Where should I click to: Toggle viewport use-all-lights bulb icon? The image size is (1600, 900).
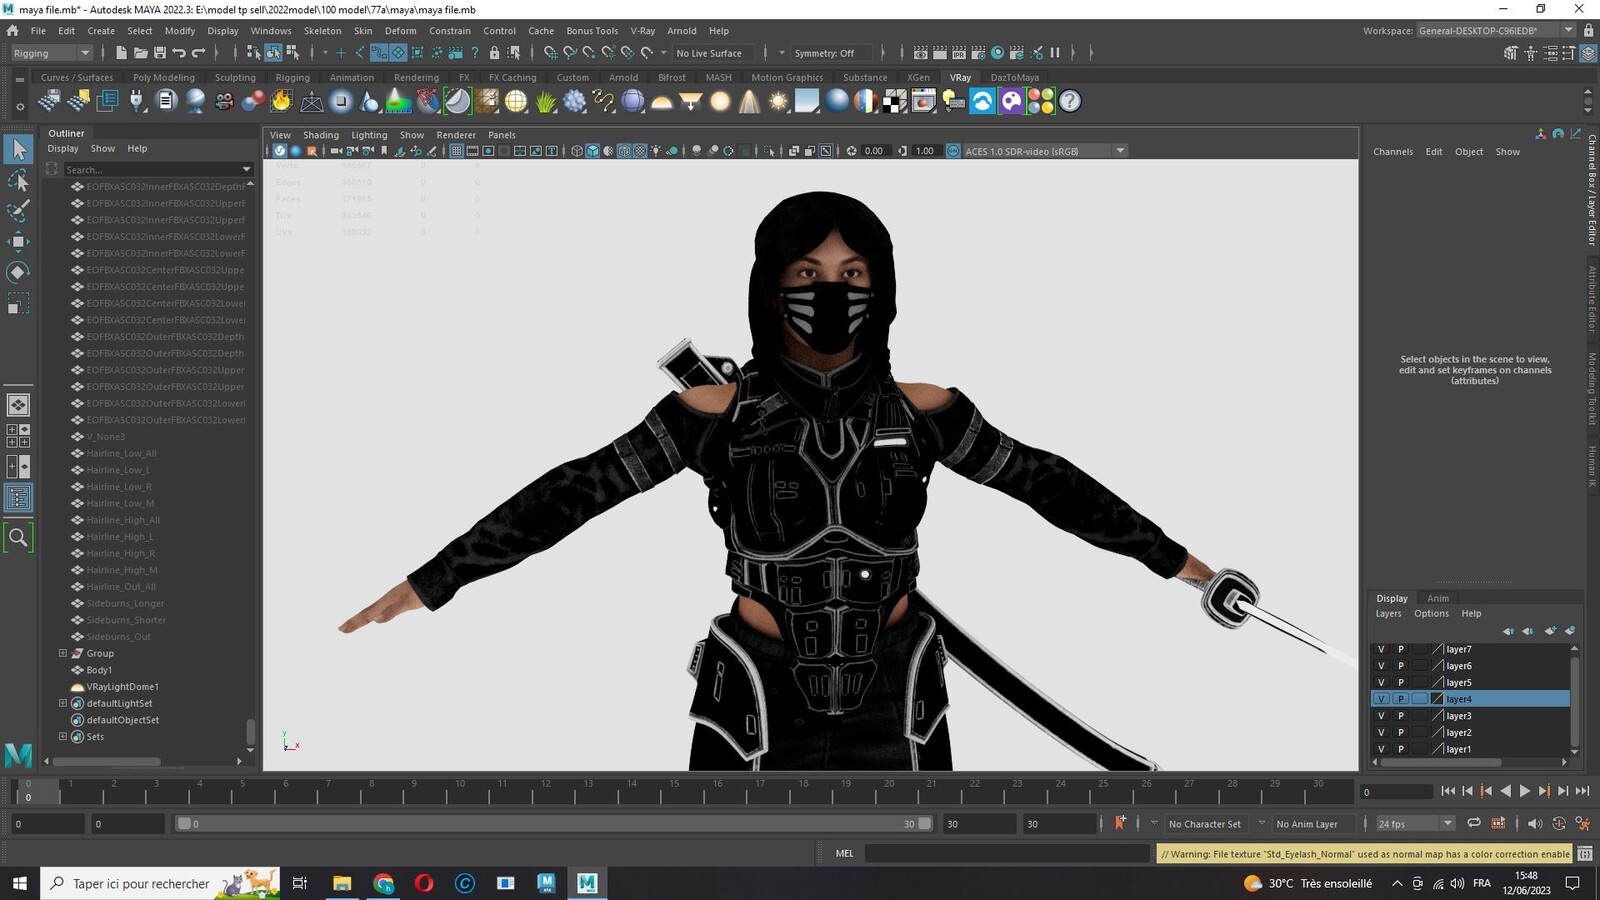click(657, 151)
